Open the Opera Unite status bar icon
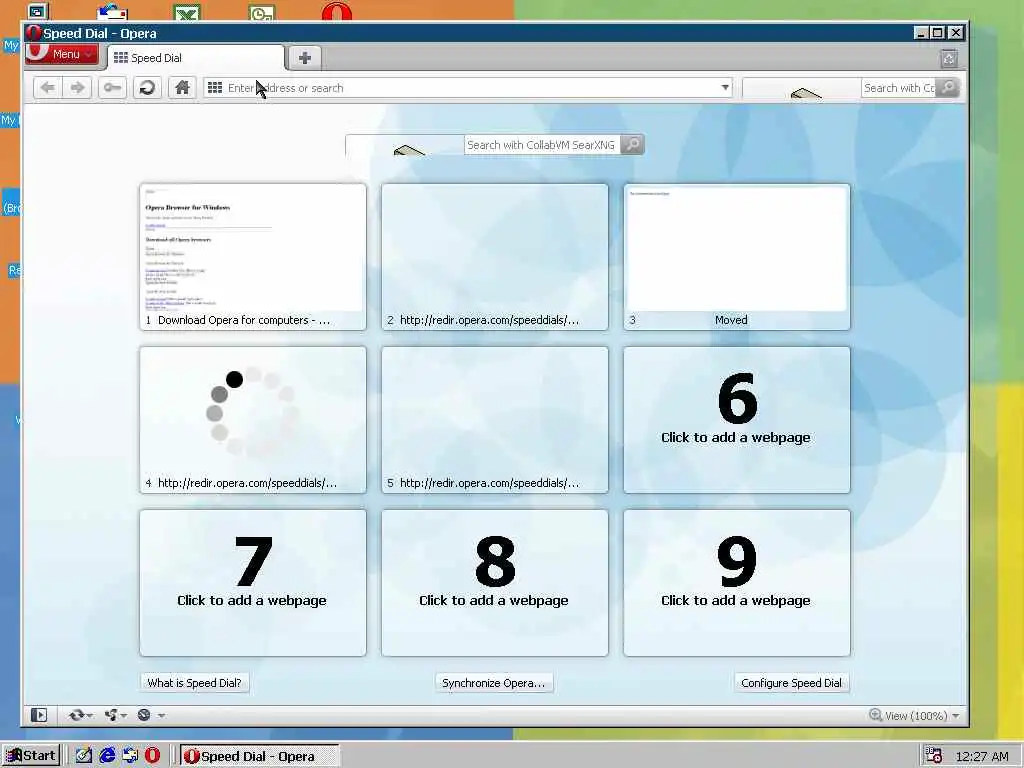 [111, 715]
